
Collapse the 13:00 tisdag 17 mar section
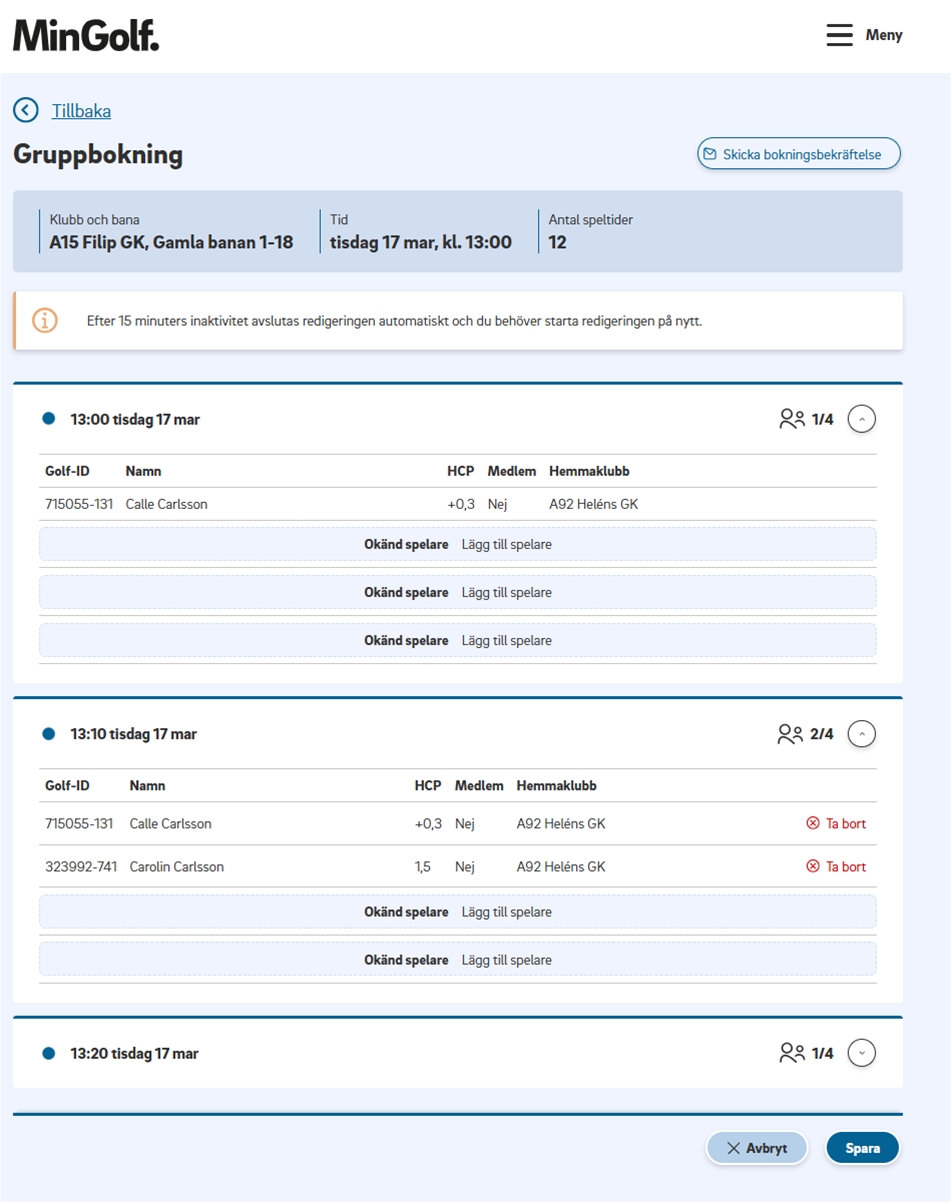click(x=861, y=419)
